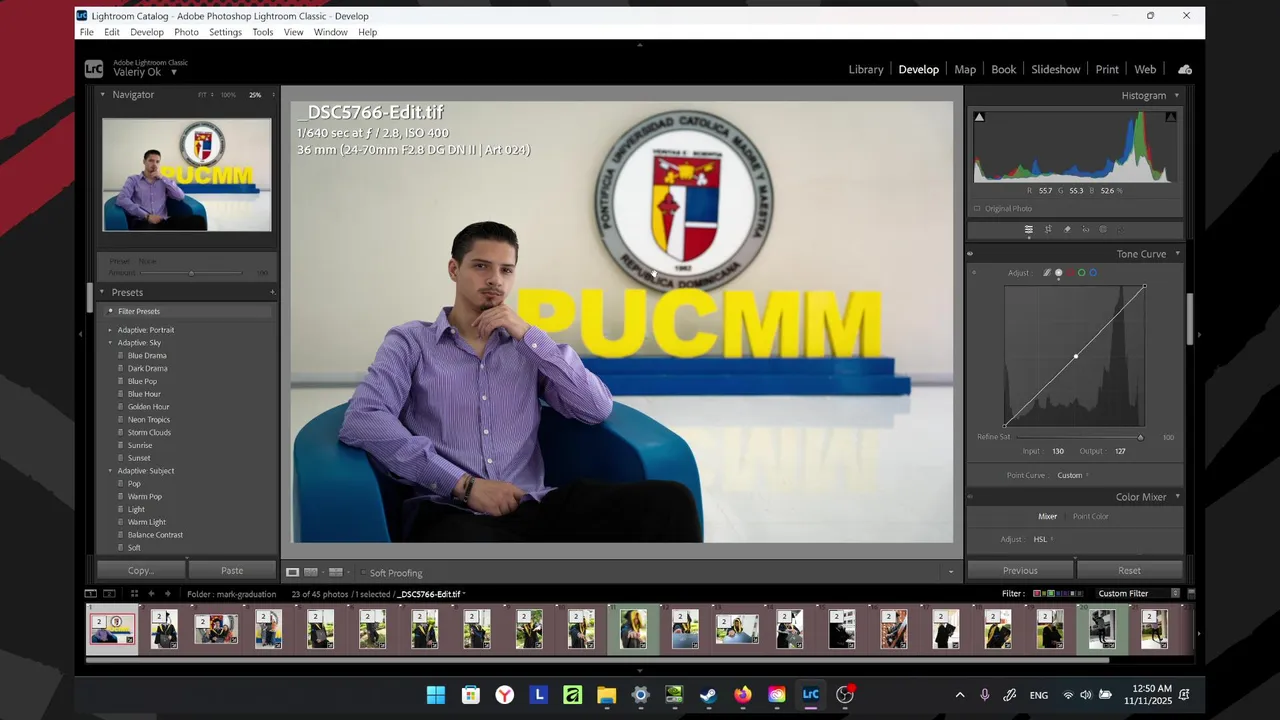Select the Crop Overlay tool icon
Image resolution: width=1280 pixels, height=720 pixels.
coord(1048,229)
